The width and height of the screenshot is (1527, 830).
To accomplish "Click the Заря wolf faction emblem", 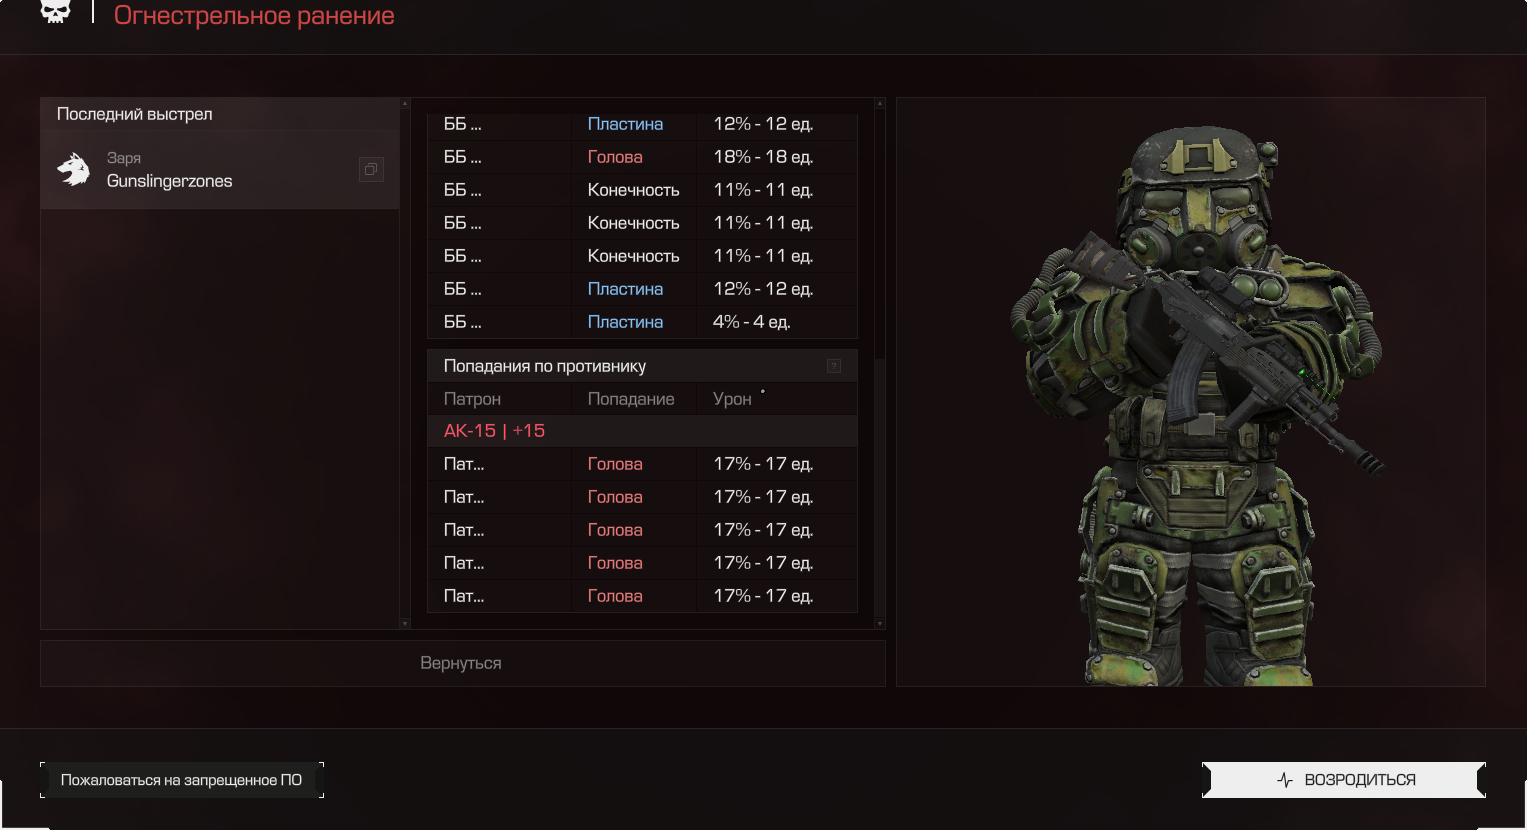I will 74,170.
